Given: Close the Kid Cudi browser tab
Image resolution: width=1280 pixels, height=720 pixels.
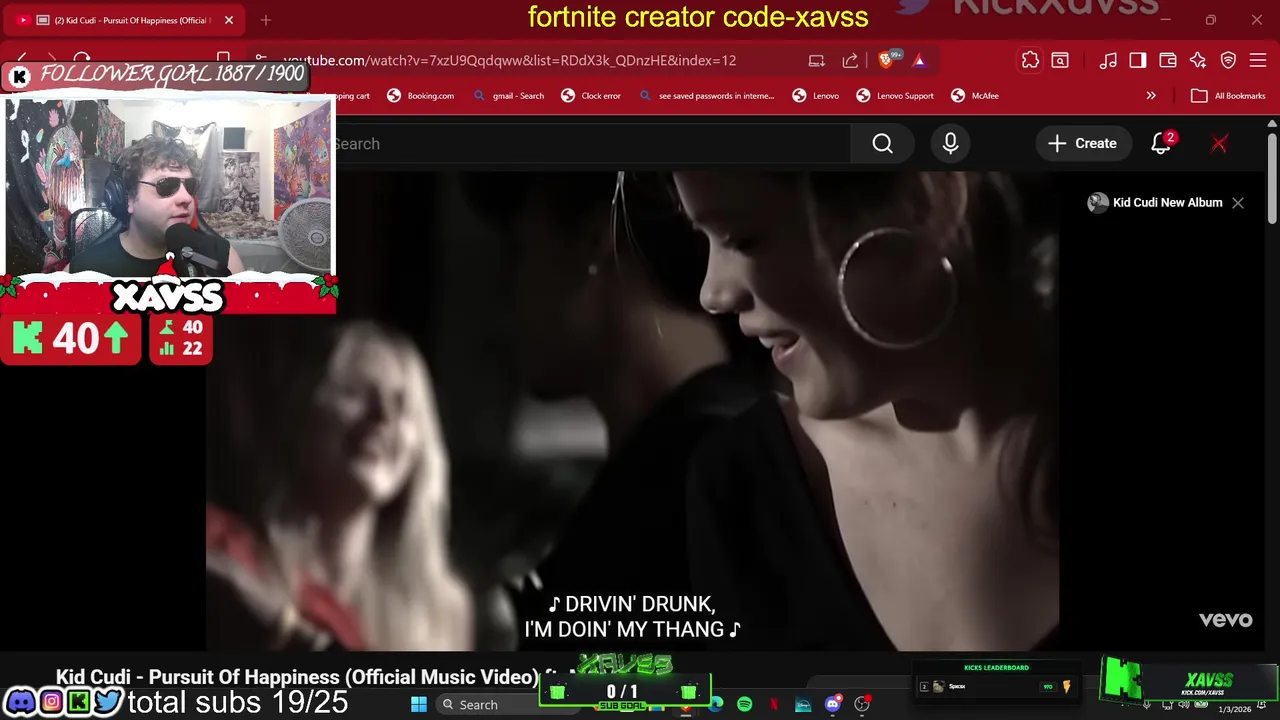Looking at the screenshot, I should tap(228, 20).
